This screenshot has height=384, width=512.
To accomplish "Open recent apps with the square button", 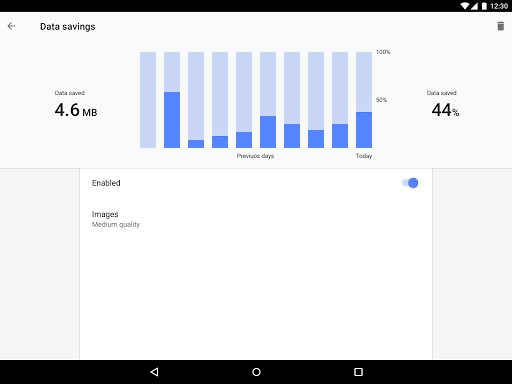I will (358, 372).
